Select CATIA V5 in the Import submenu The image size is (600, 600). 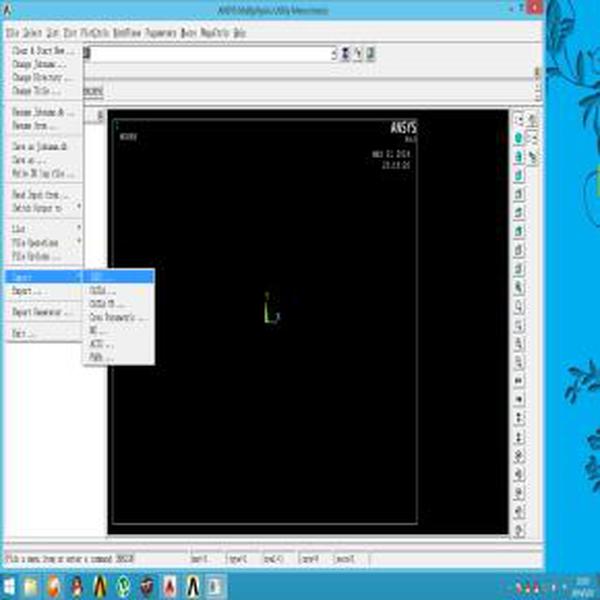coord(119,304)
